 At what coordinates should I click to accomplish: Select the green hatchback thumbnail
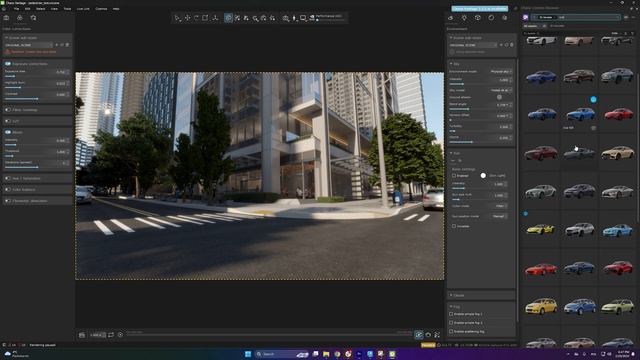(x=618, y=307)
